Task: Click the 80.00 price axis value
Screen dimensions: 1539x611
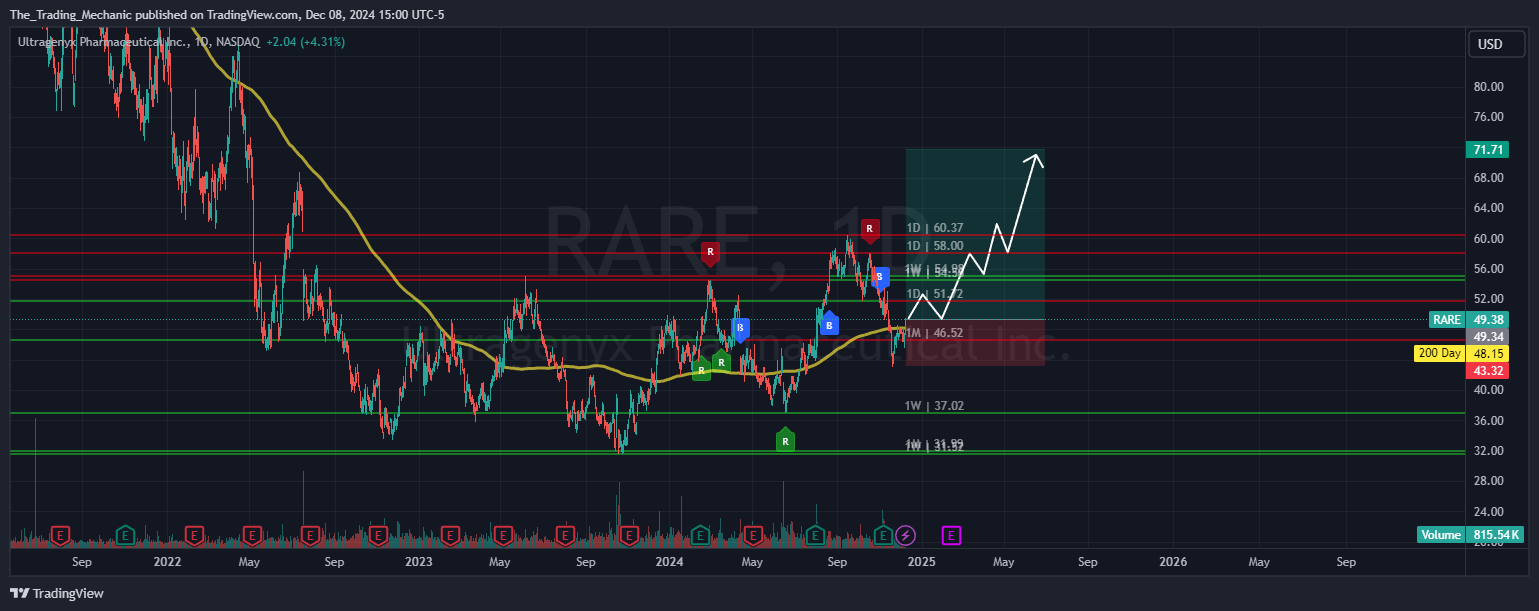Action: (x=1489, y=87)
